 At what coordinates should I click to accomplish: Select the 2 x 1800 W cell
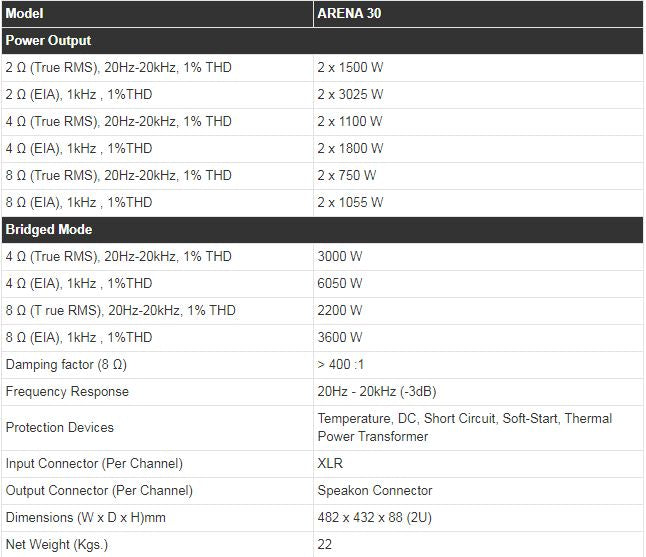(350, 149)
